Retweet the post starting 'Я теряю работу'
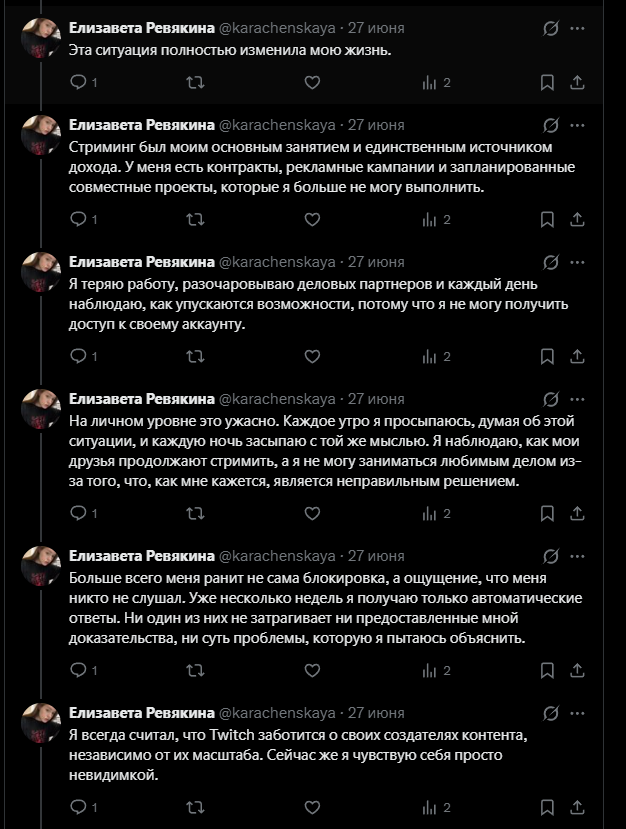The image size is (626, 829). (195, 356)
